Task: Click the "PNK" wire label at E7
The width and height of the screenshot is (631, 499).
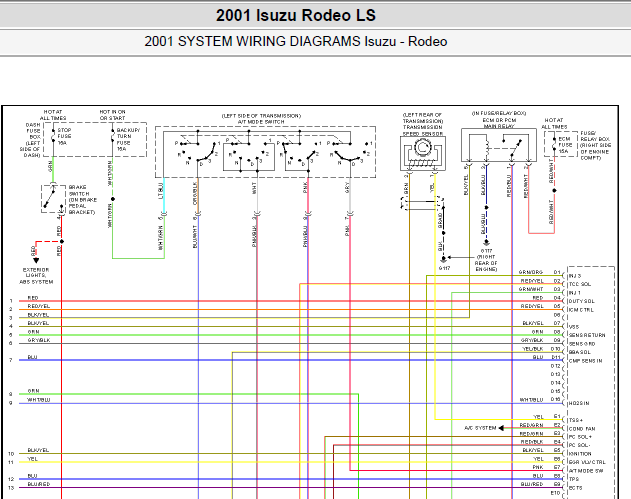Action: (x=538, y=467)
